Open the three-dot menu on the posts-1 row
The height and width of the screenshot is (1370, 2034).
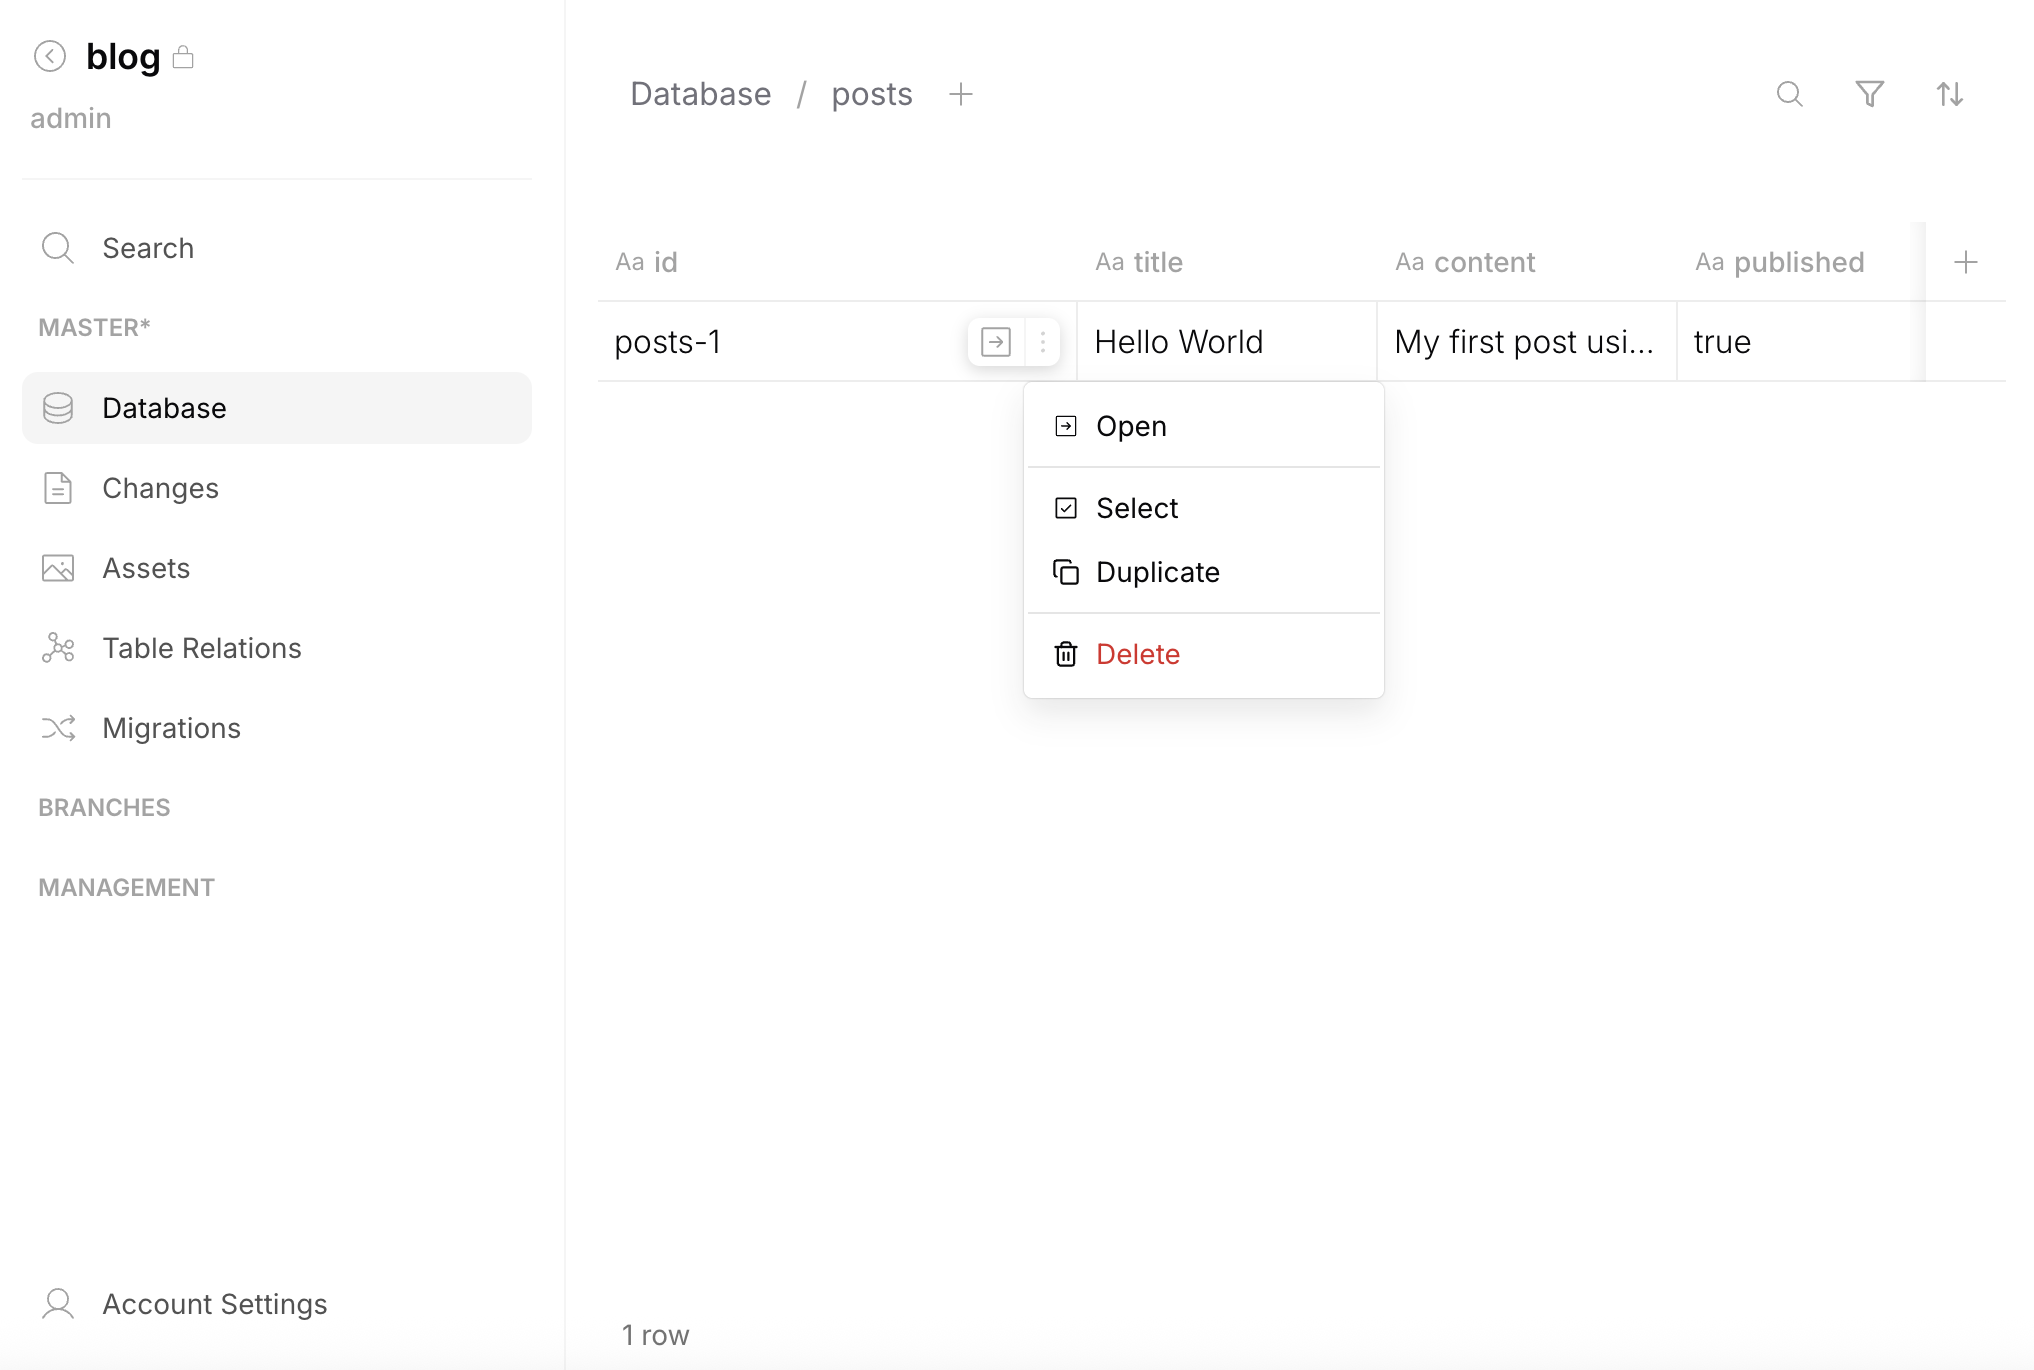[x=1042, y=341]
